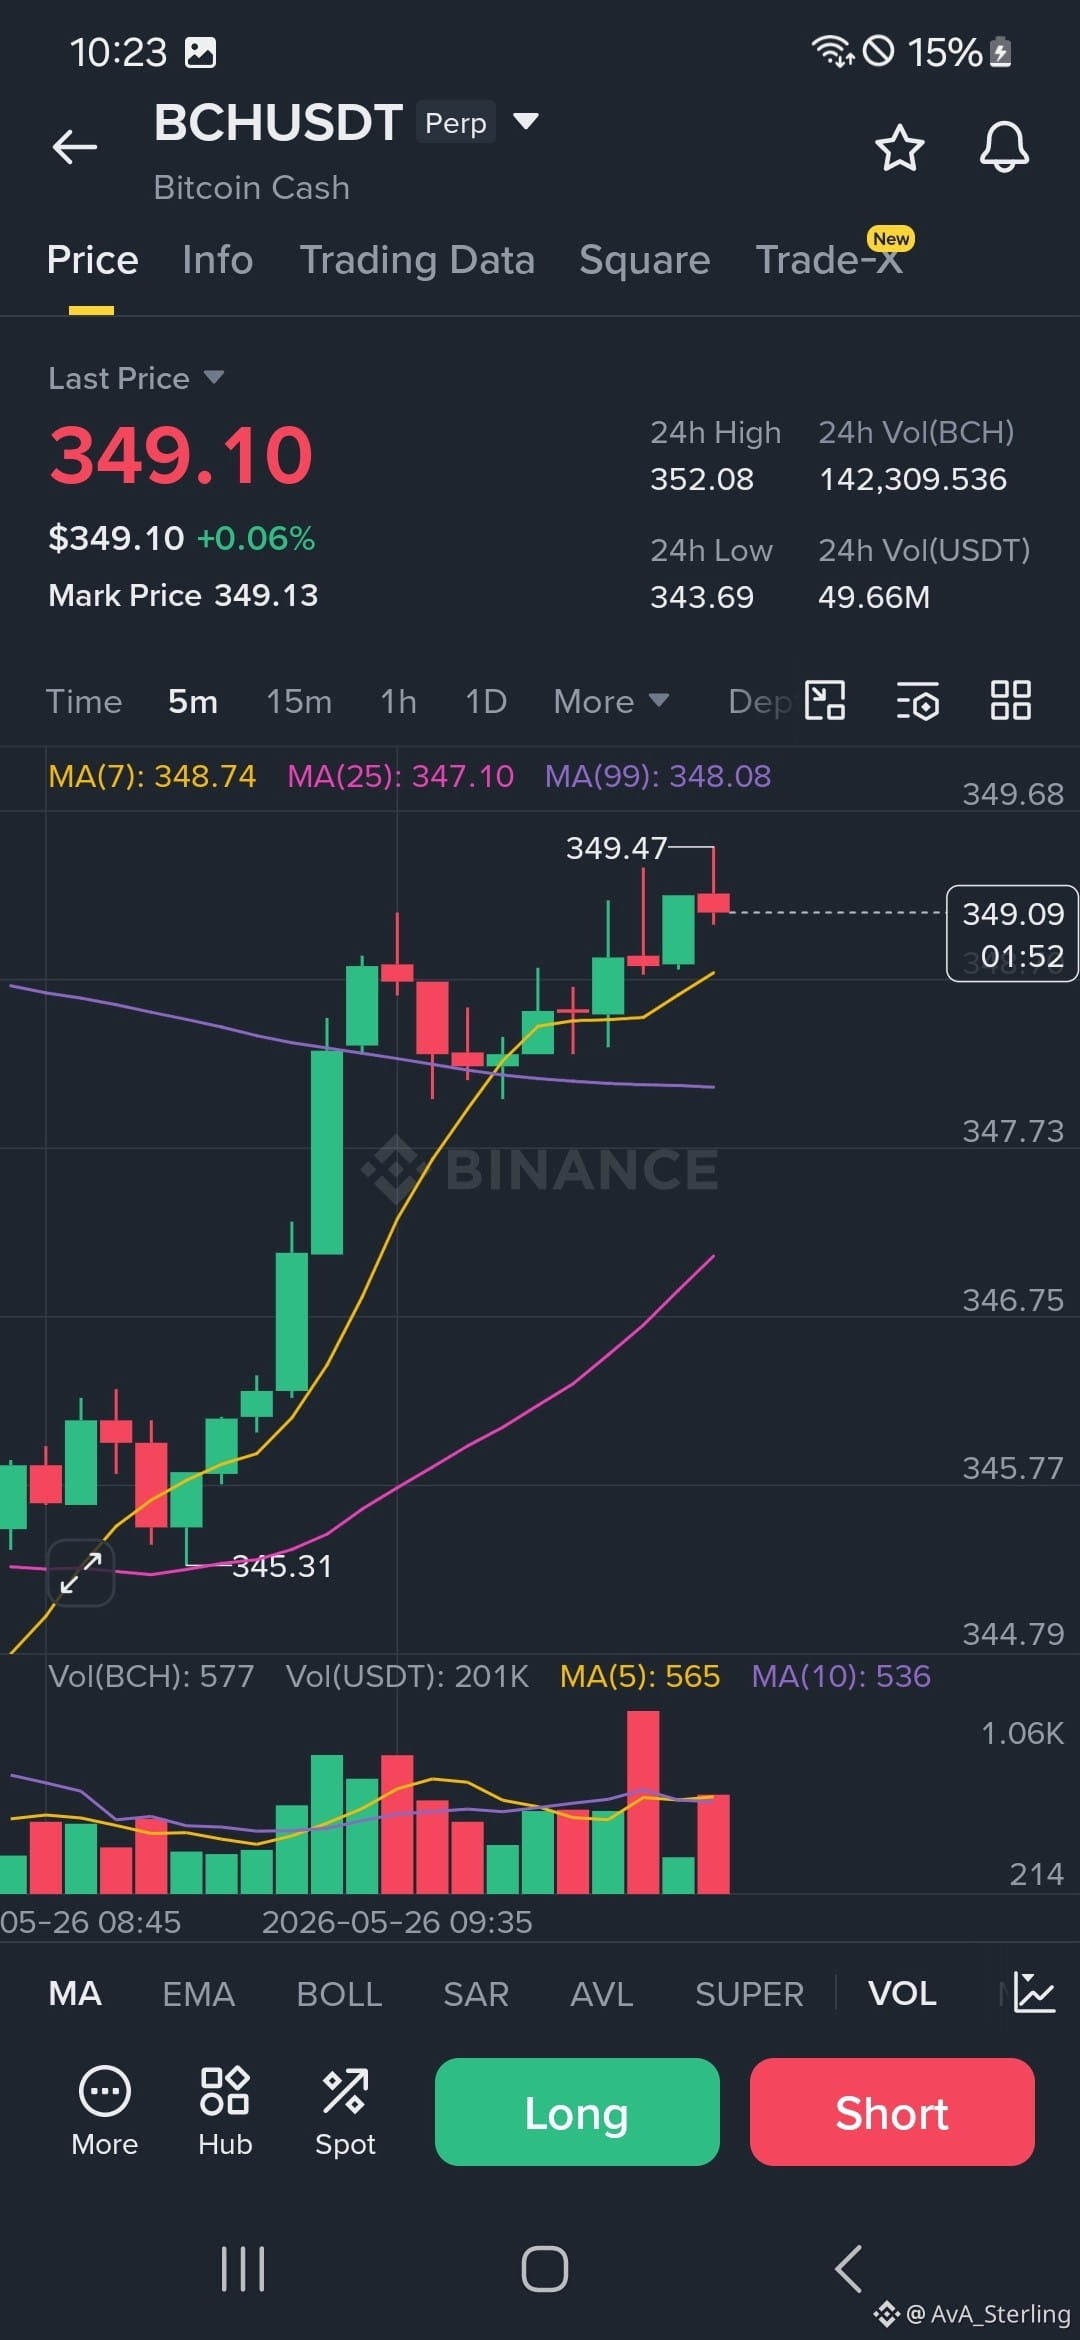Tap the Vol(USDT): 201K legend

tap(407, 1676)
